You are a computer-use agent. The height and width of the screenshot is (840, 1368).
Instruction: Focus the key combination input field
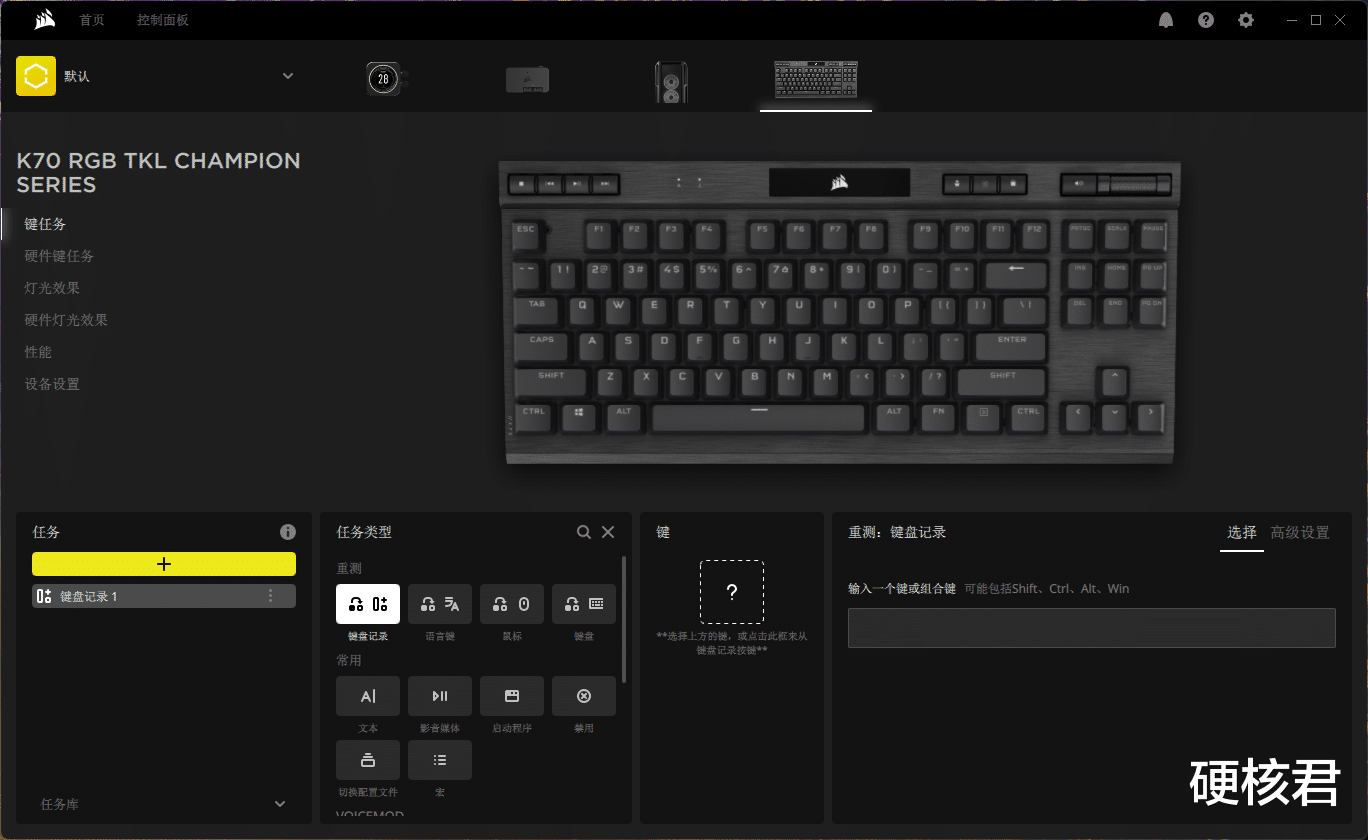pos(1092,628)
